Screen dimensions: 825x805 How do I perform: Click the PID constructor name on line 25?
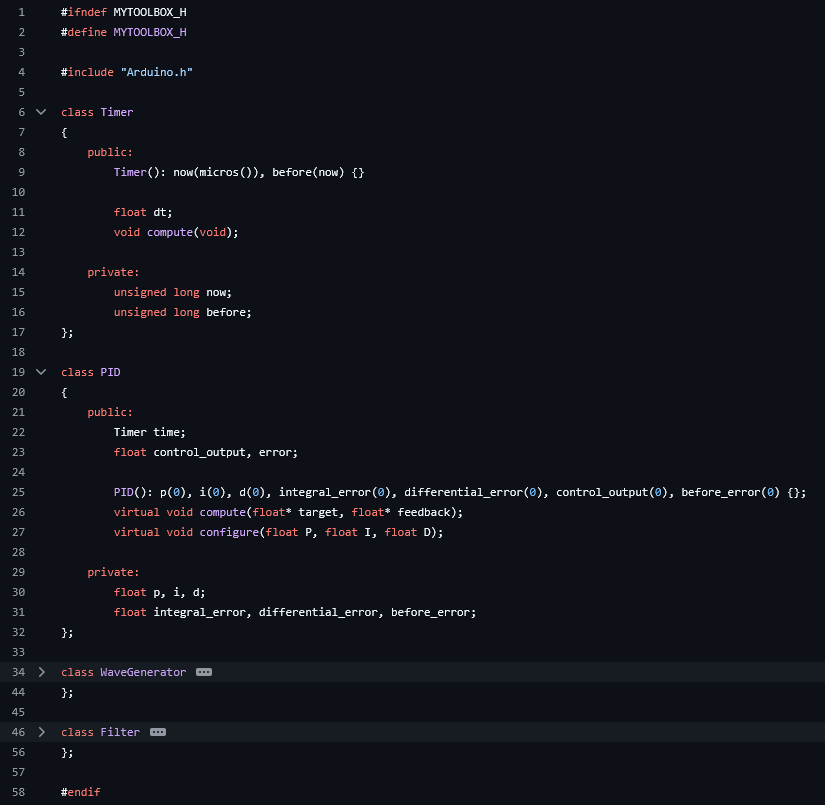coord(123,492)
